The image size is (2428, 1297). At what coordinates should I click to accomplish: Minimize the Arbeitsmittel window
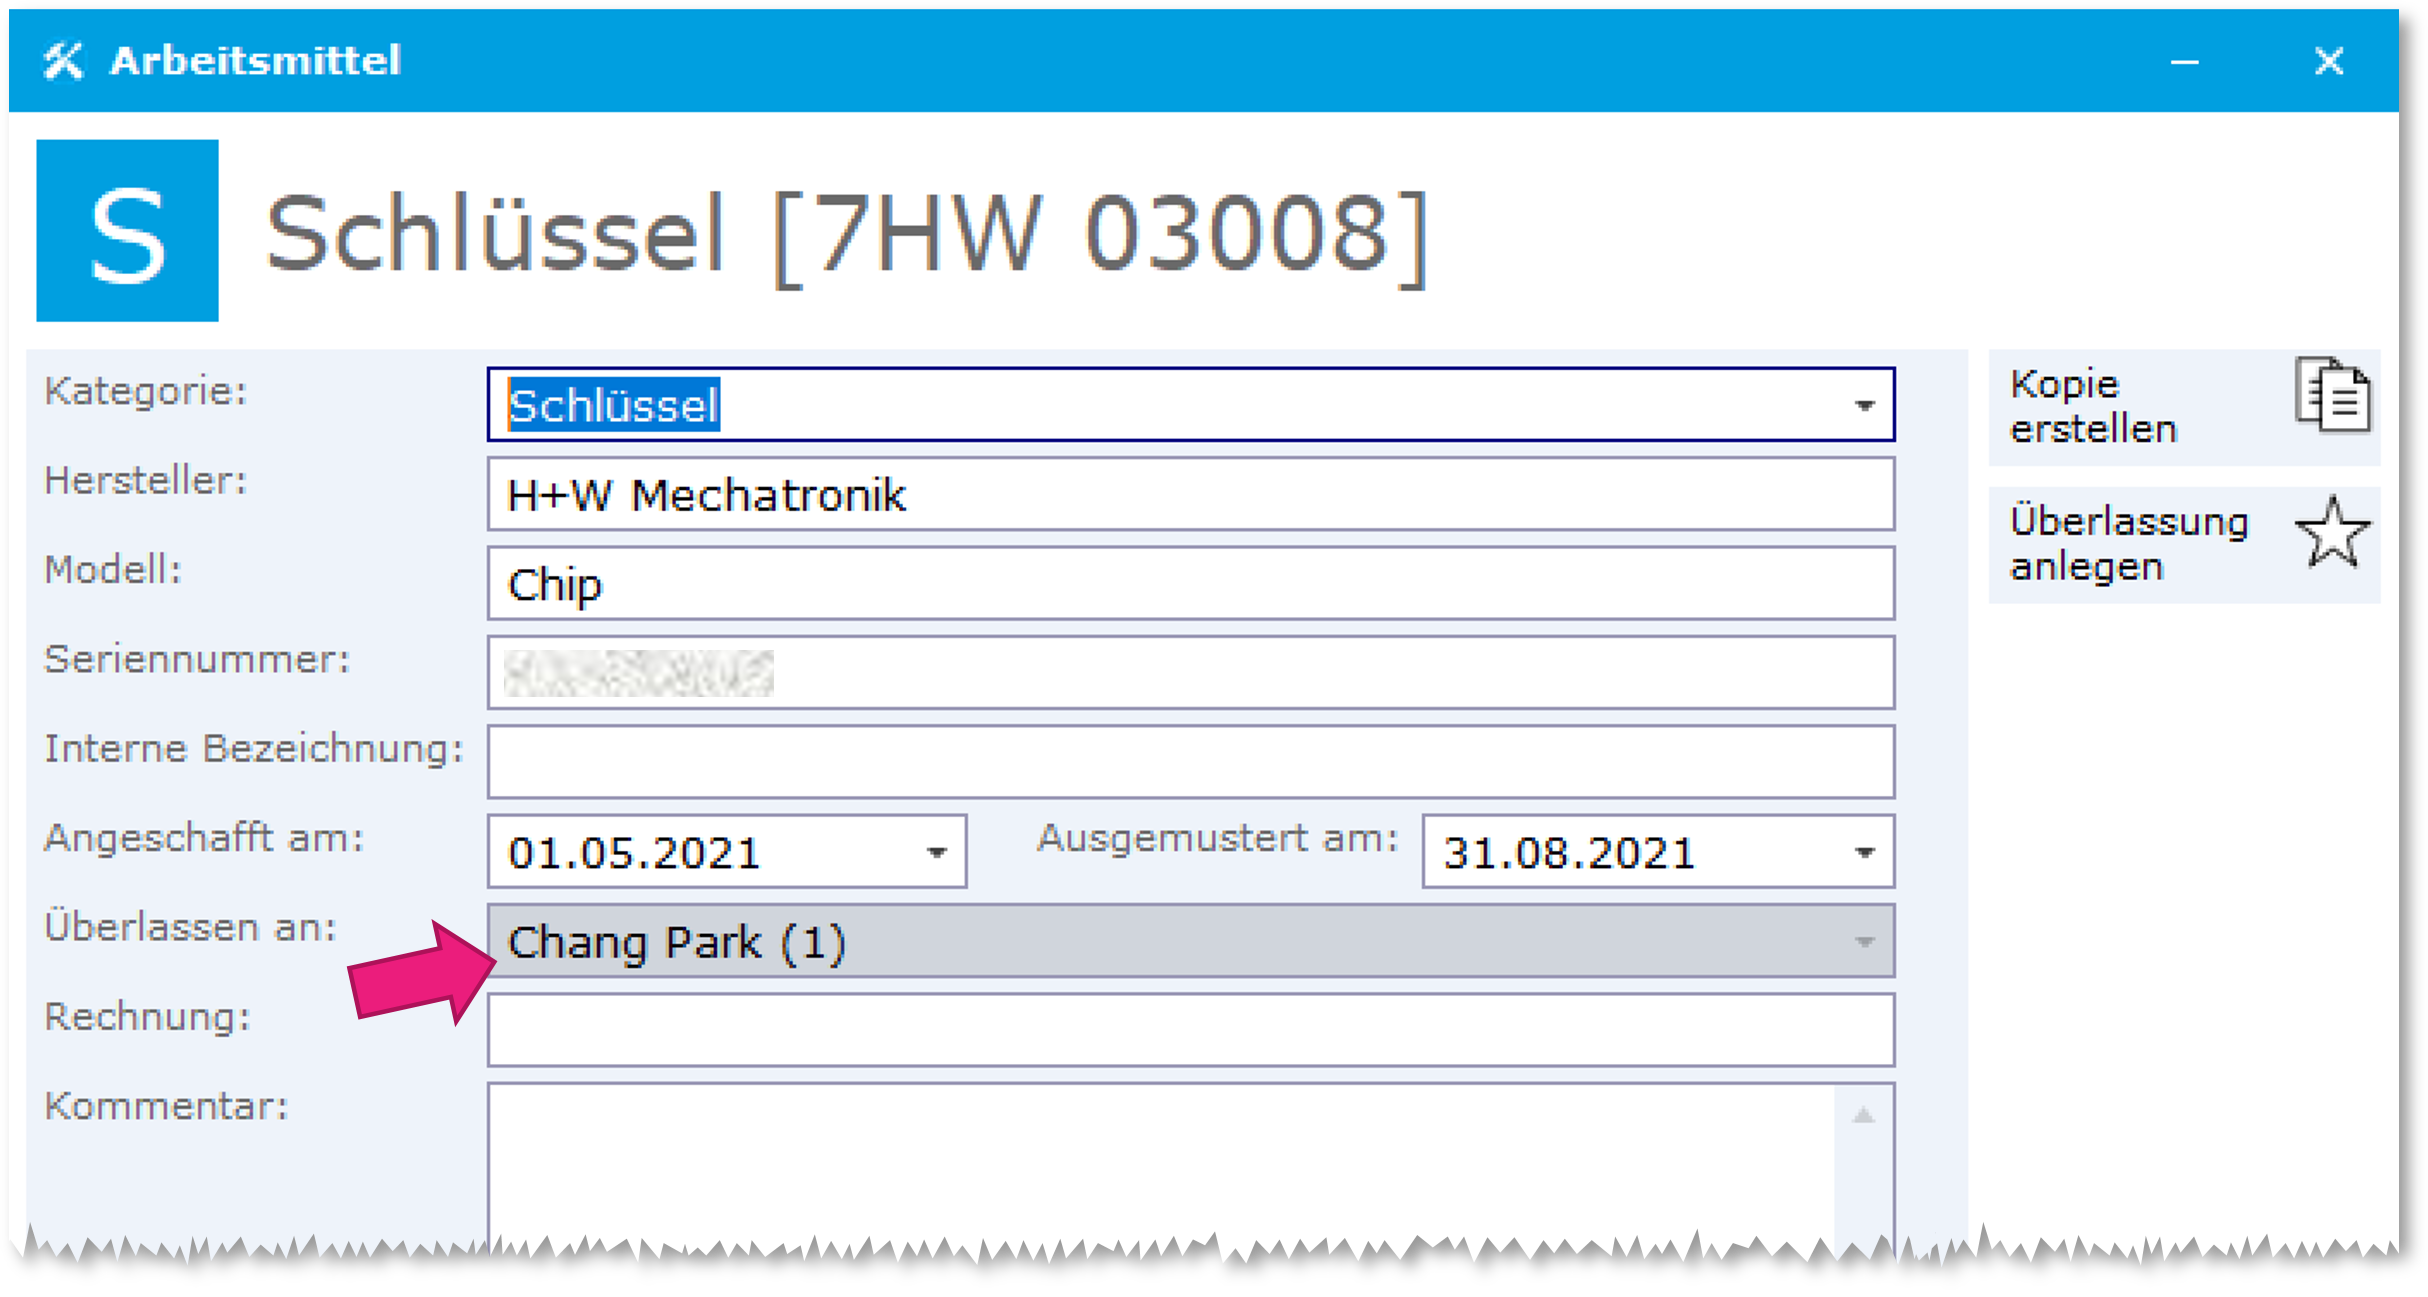(x=2184, y=62)
